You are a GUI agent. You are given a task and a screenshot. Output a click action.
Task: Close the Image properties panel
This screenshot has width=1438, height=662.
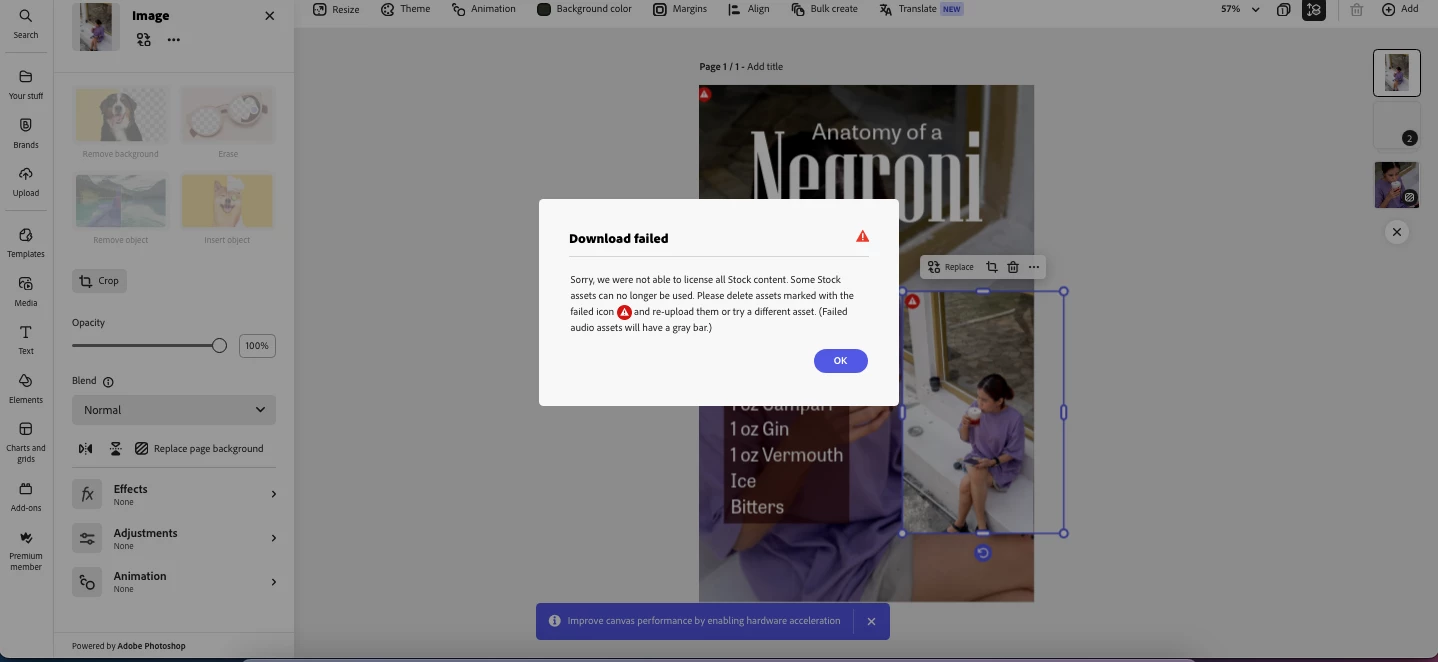coord(269,16)
